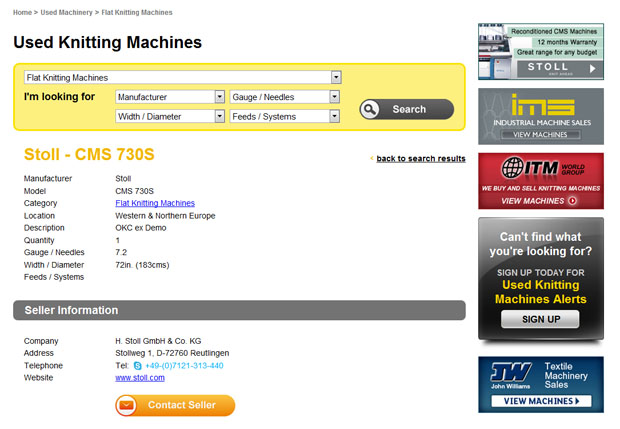Image resolution: width=620 pixels, height=429 pixels.
Task: Select the text Western & Northern Europe
Action: click(165, 216)
